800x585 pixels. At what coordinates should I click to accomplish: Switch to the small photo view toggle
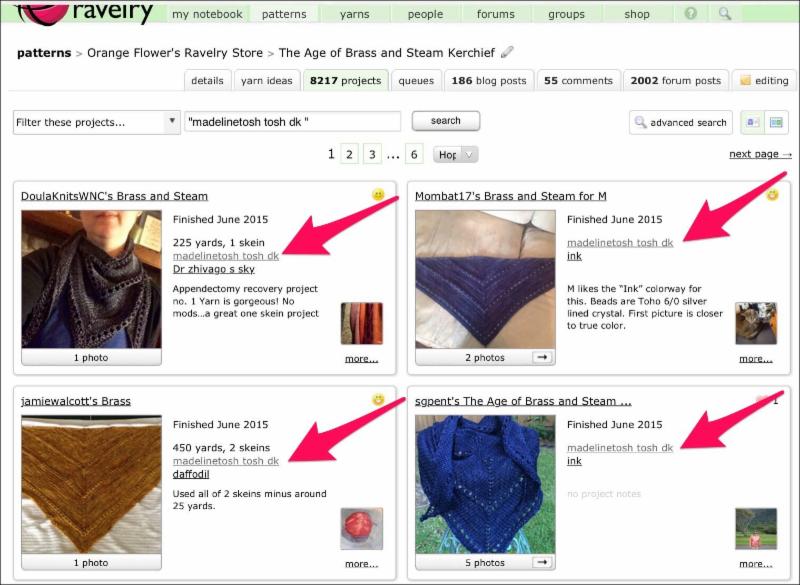coord(752,122)
